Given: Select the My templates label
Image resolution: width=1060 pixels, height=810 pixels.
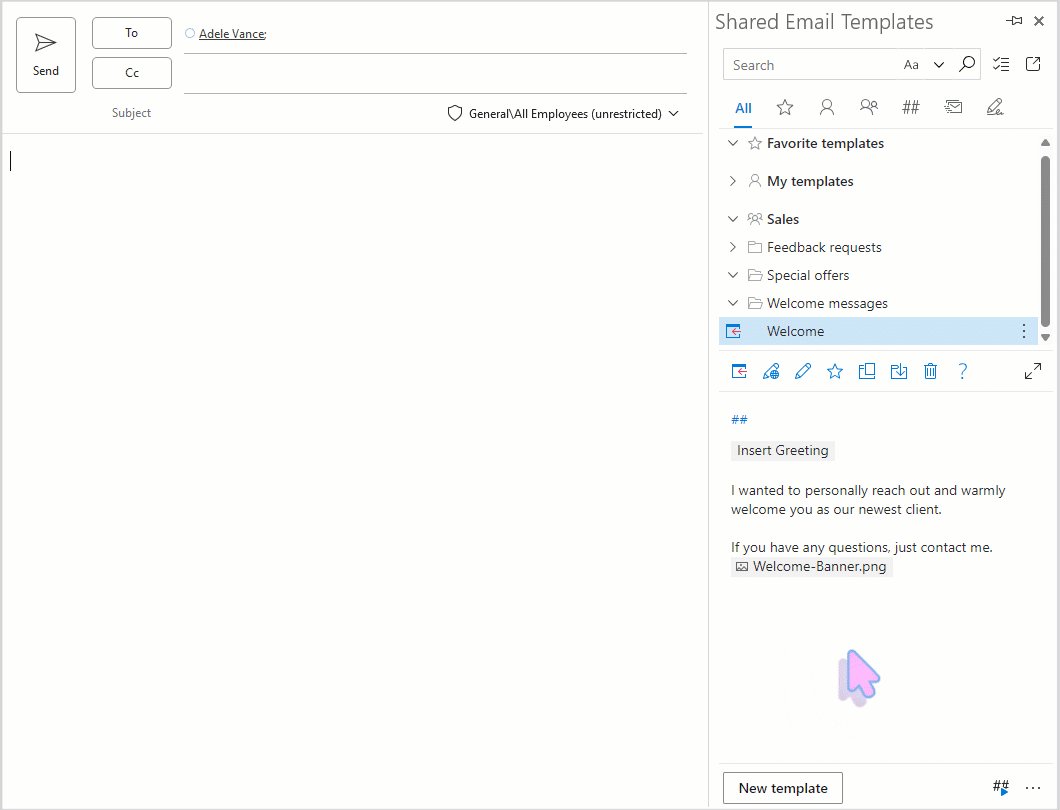Looking at the screenshot, I should coord(810,181).
